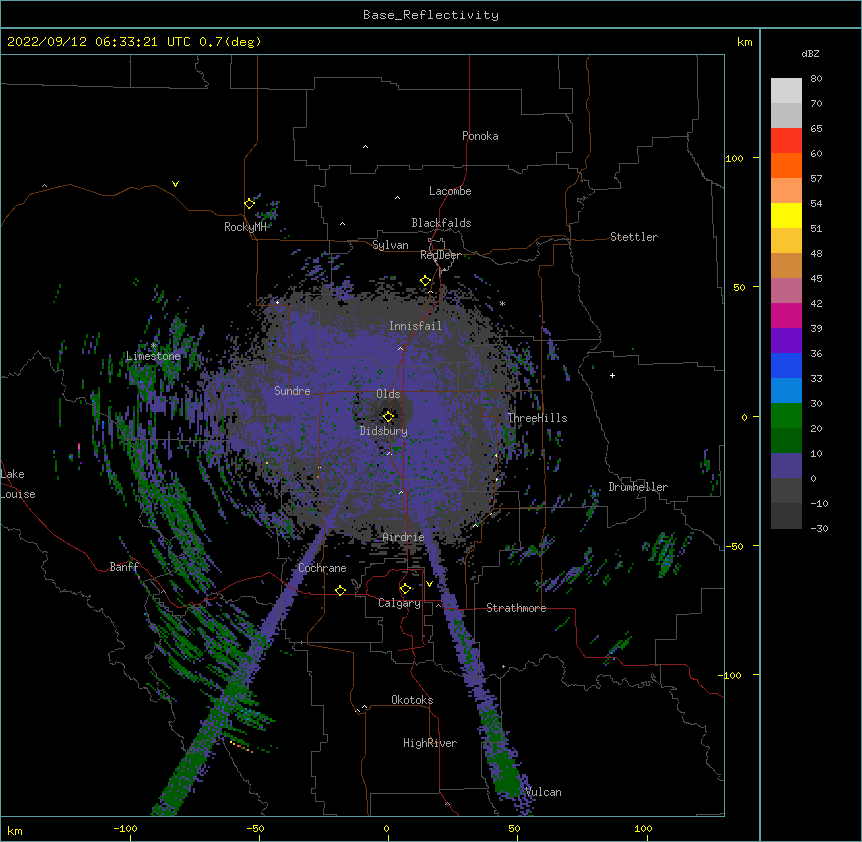Click the 100 tick on the right km axis

734,158
